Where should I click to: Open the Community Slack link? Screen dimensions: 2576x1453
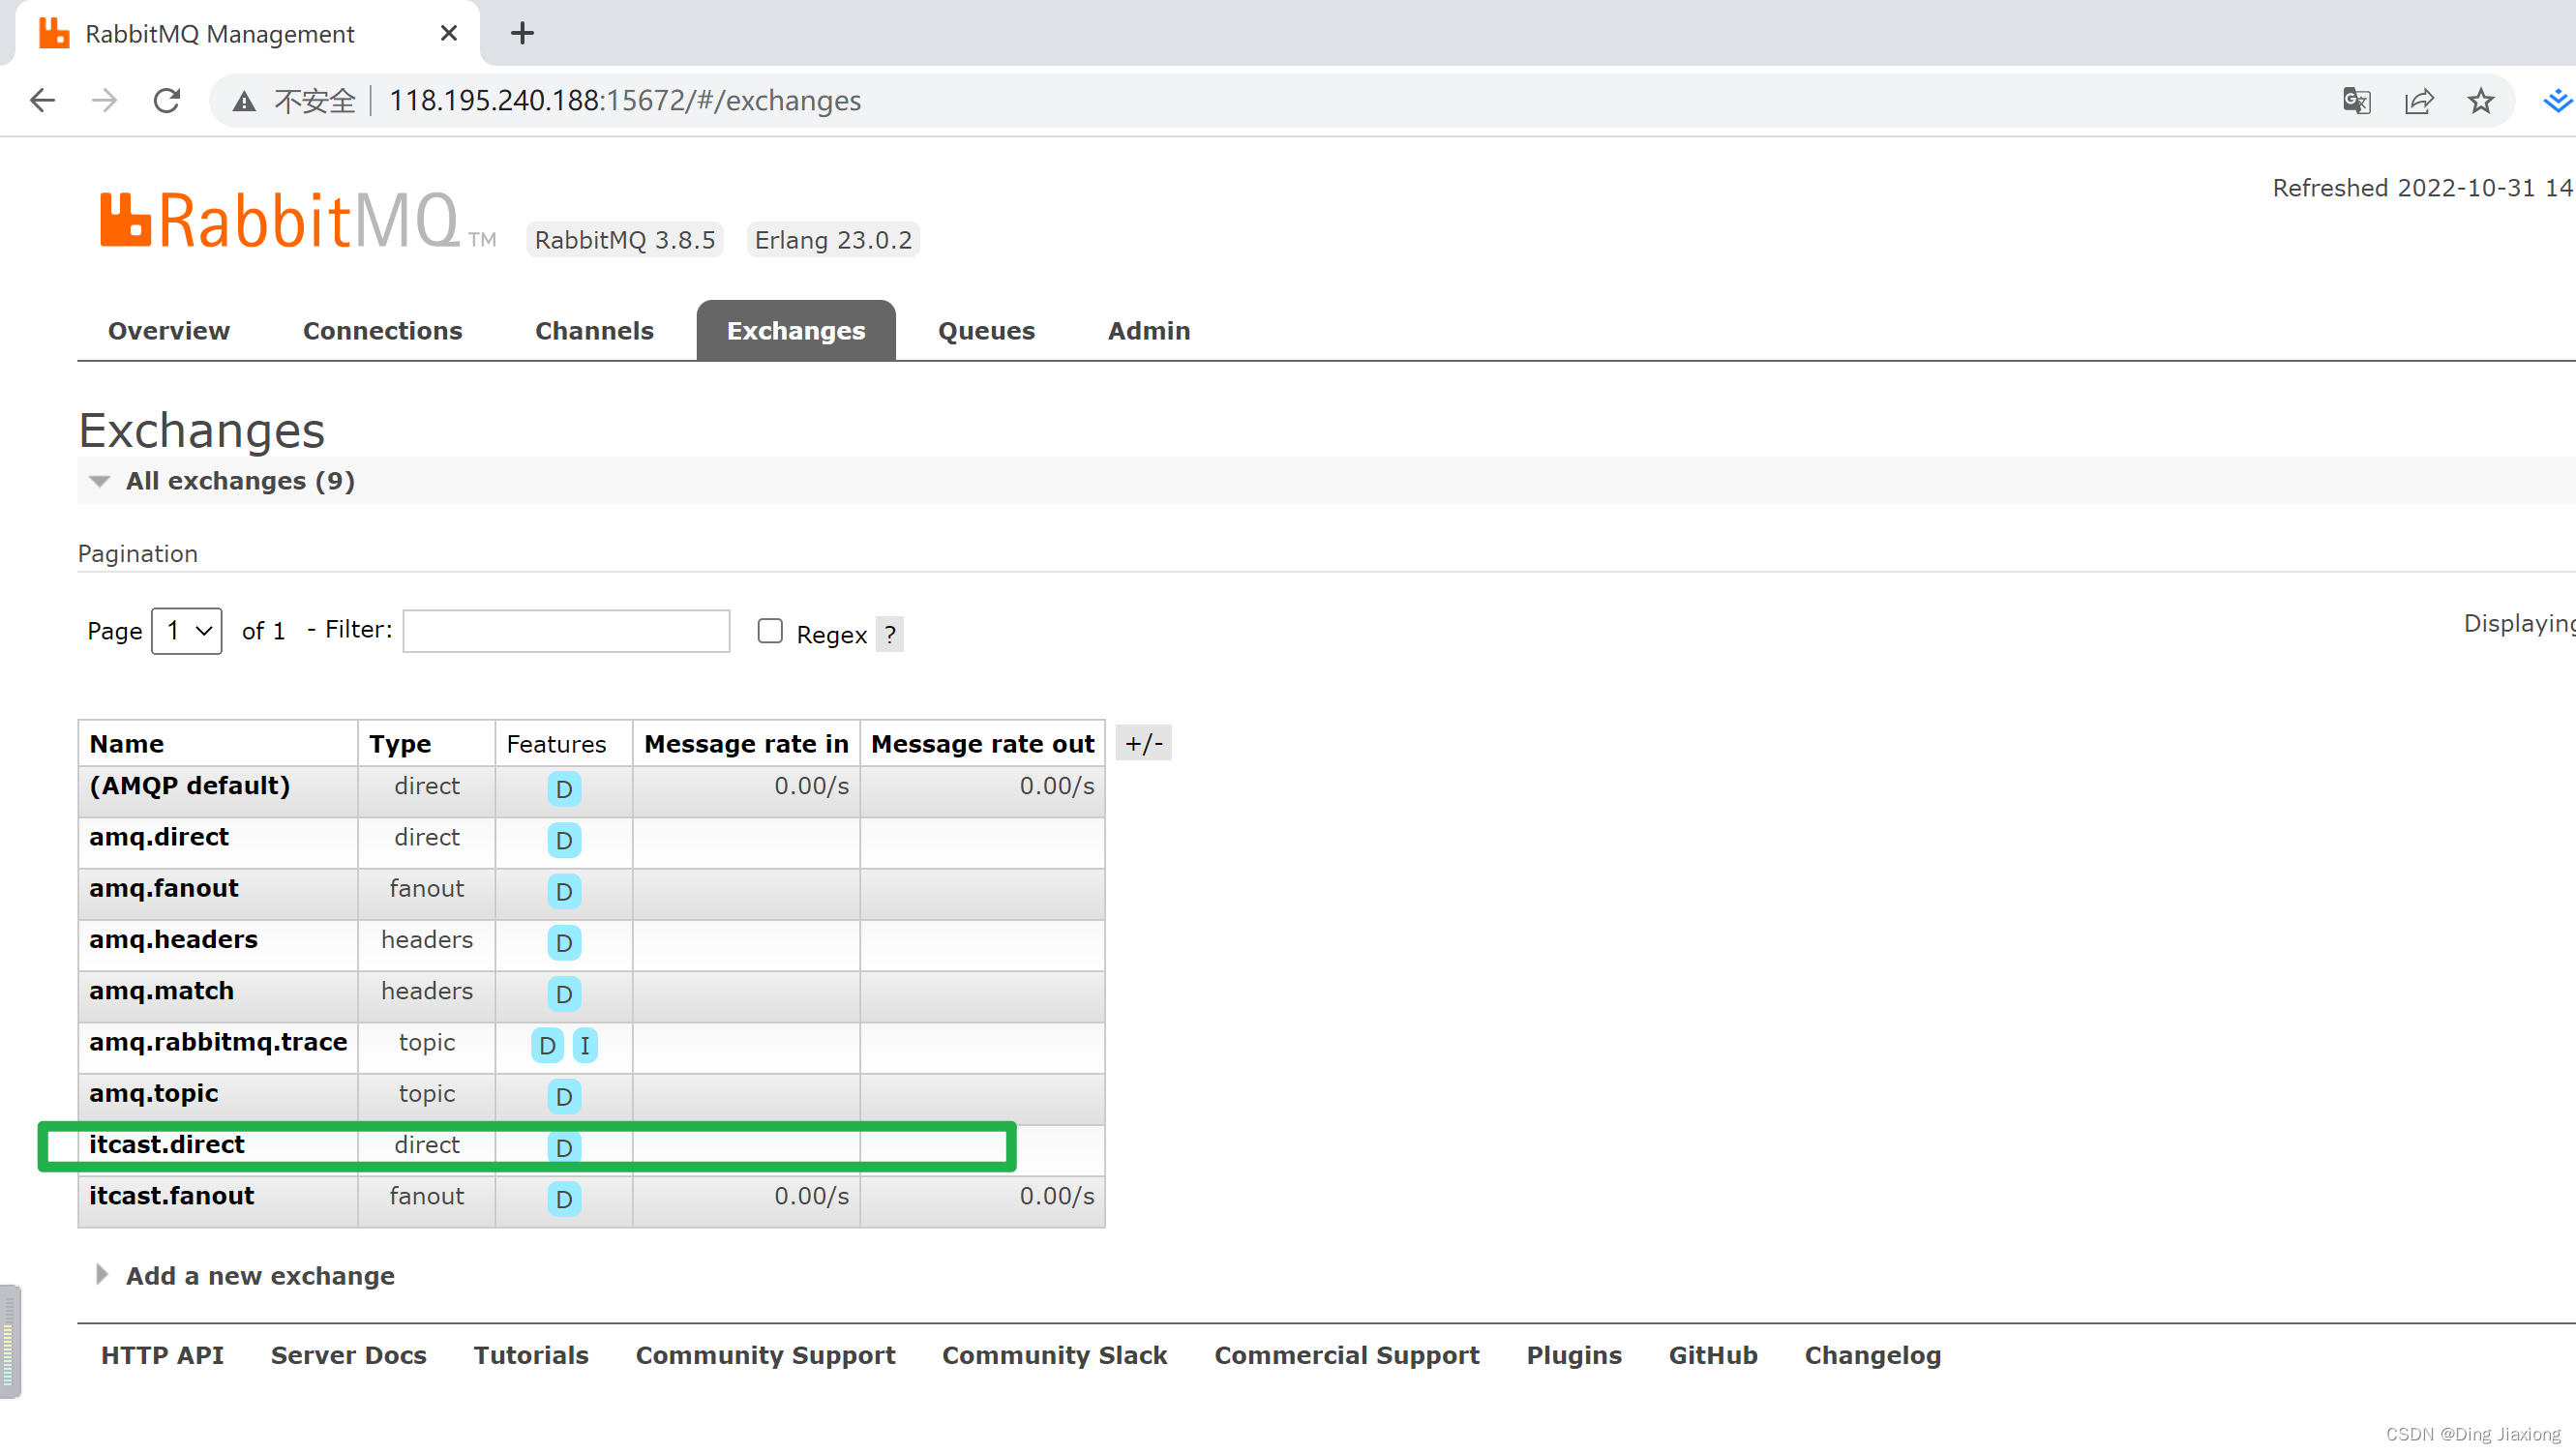pos(1054,1355)
